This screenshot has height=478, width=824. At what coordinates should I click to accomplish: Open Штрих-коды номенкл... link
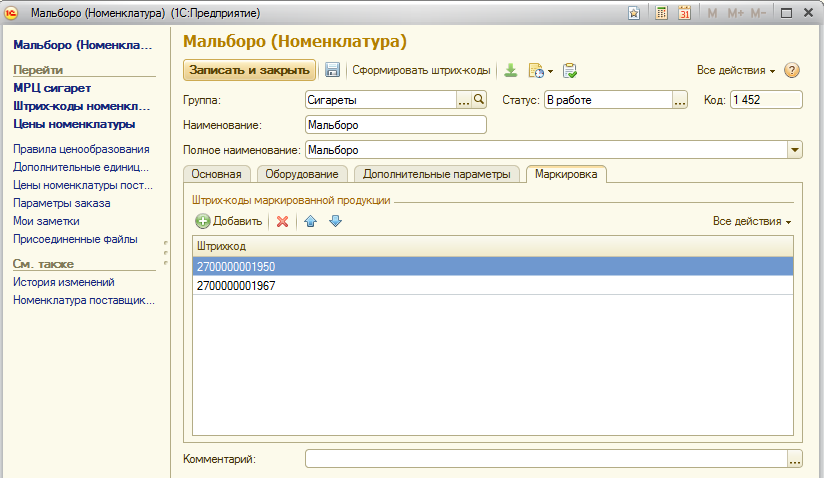(81, 106)
